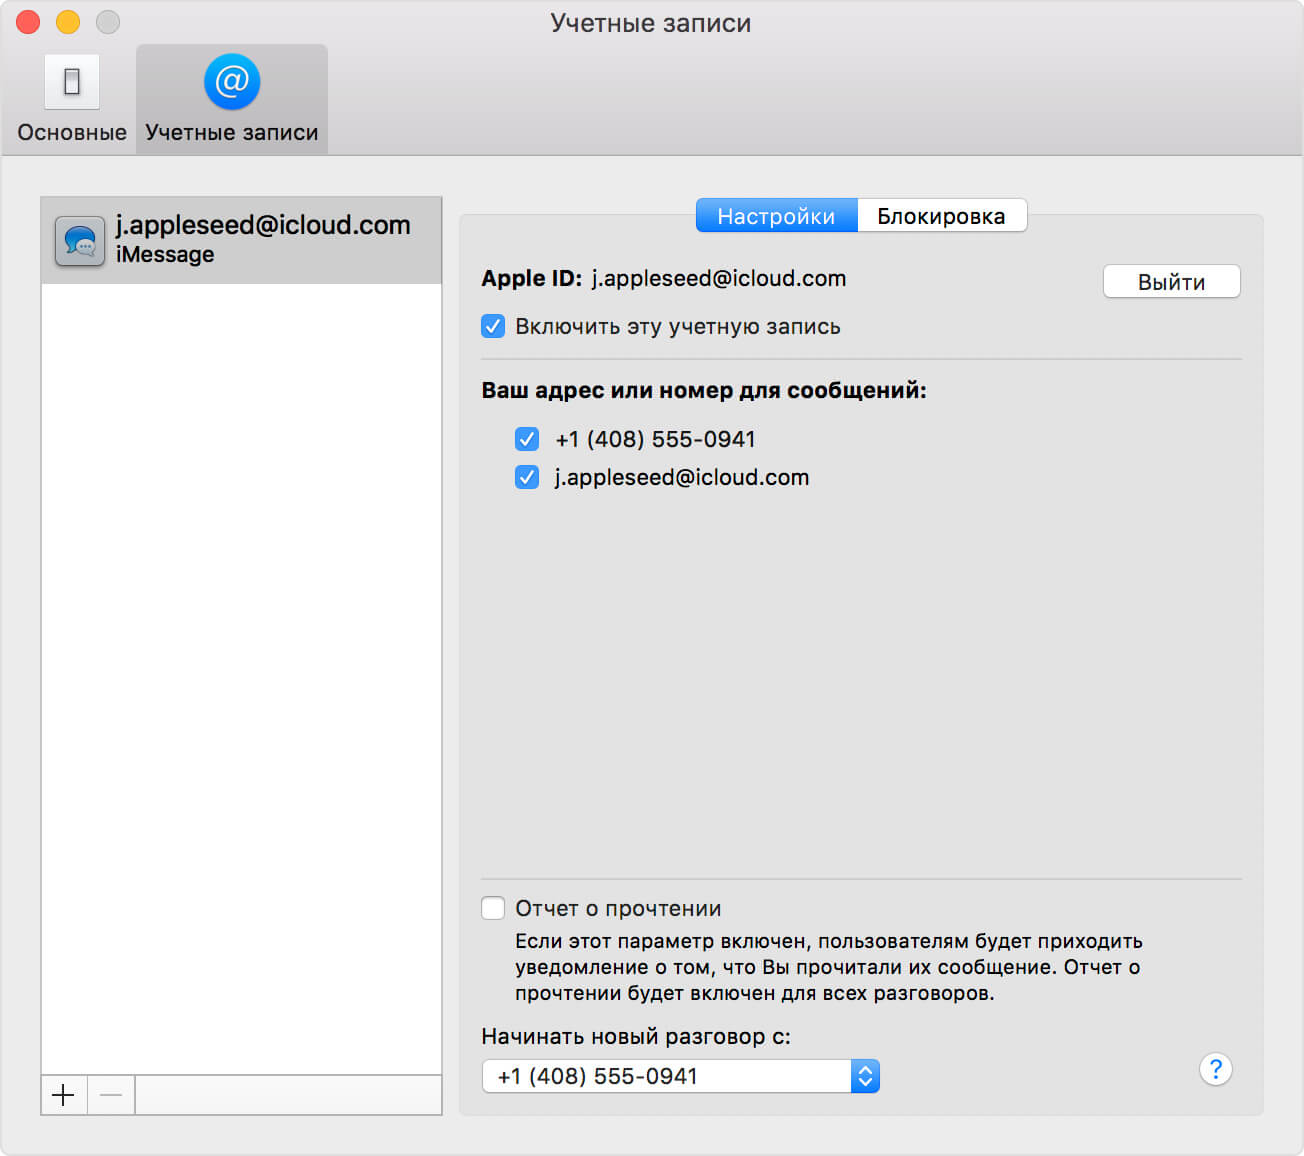Toggle Включить эту учетную запись checkbox
Image resolution: width=1304 pixels, height=1156 pixels.
coord(493,326)
